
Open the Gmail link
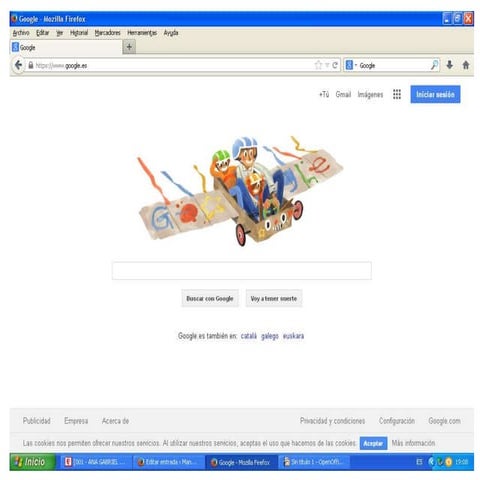343,94
